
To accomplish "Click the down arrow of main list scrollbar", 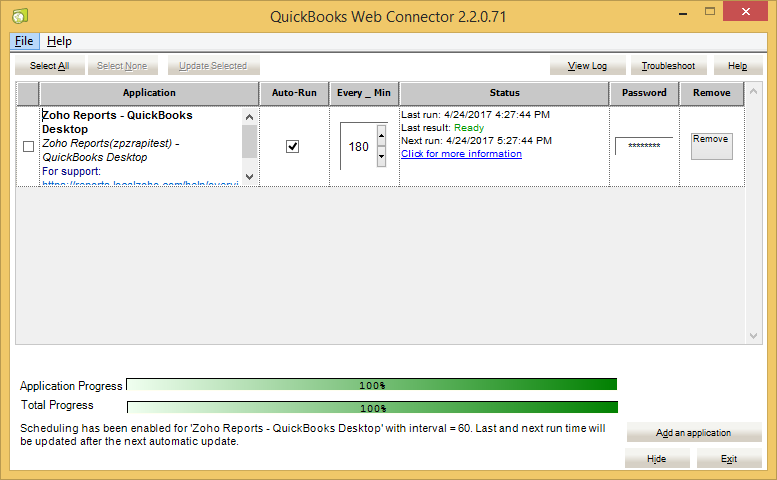I will [x=754, y=336].
